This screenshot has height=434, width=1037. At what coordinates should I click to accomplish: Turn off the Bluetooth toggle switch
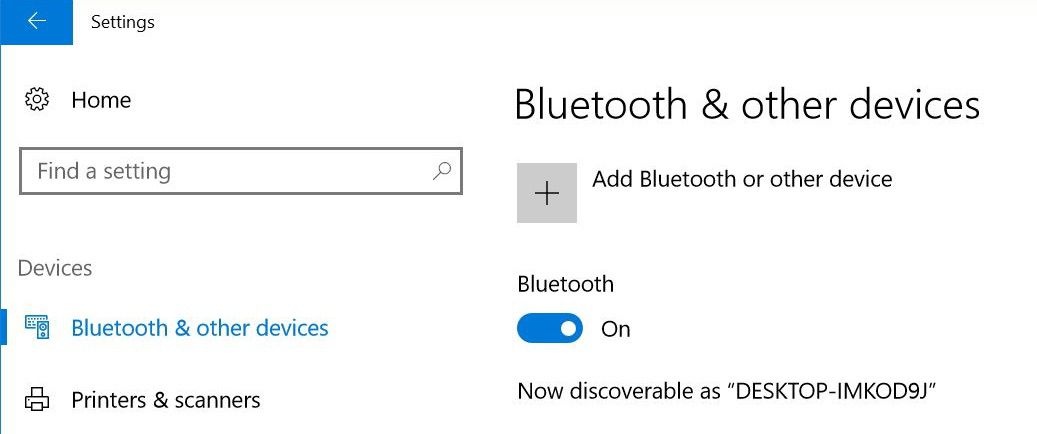pyautogui.click(x=549, y=328)
